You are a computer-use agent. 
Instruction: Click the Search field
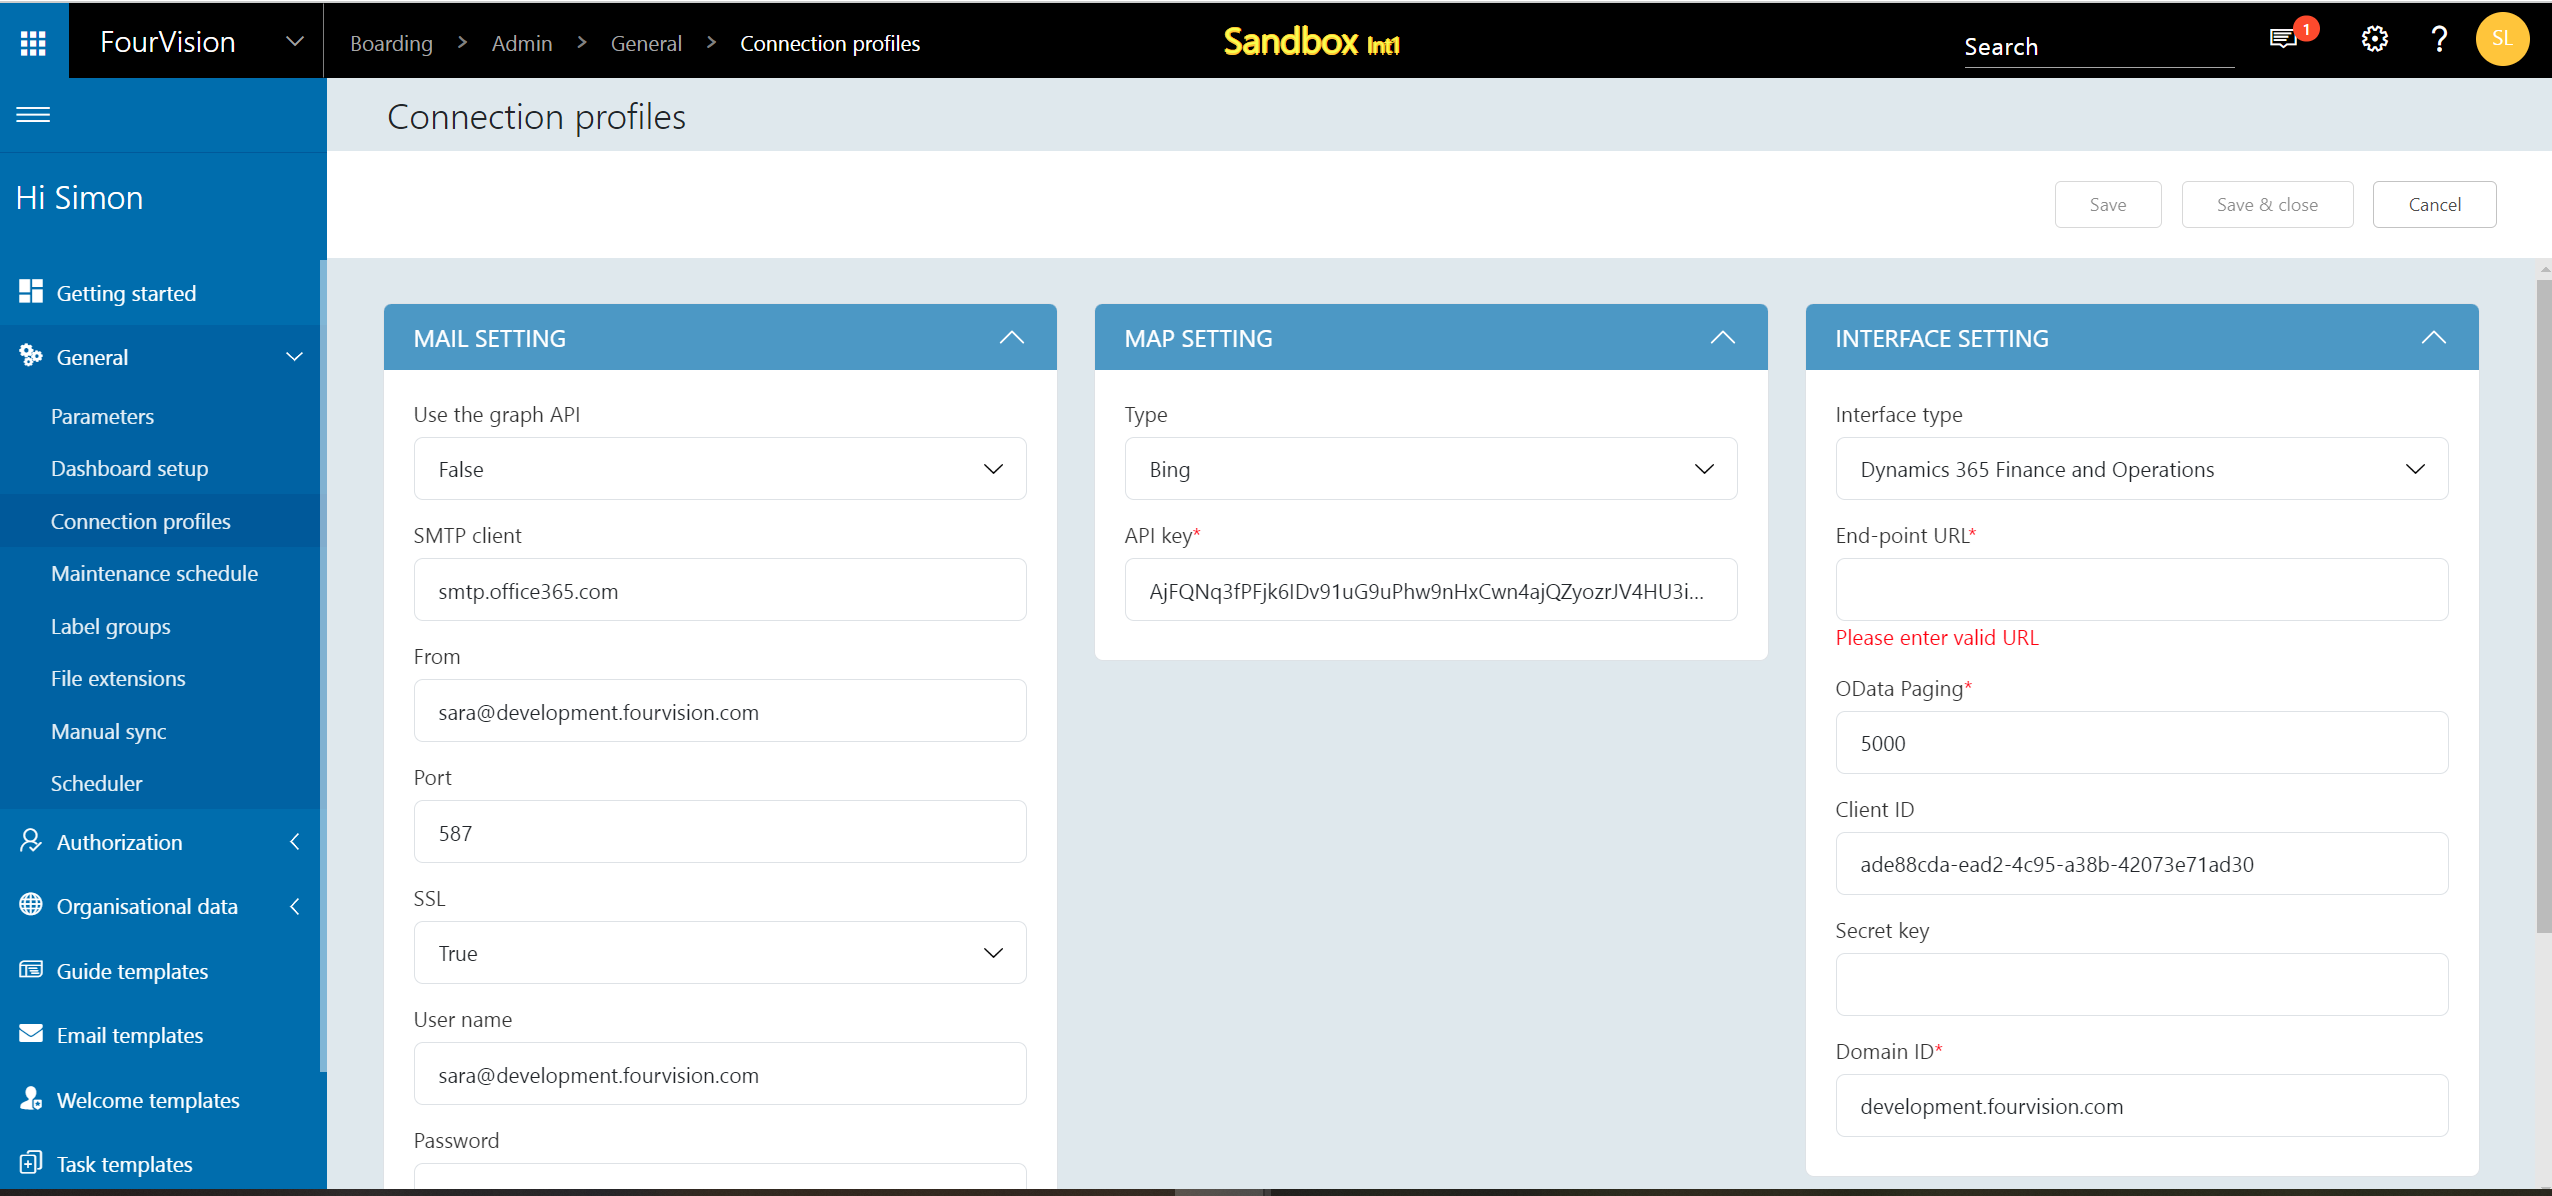[2099, 46]
